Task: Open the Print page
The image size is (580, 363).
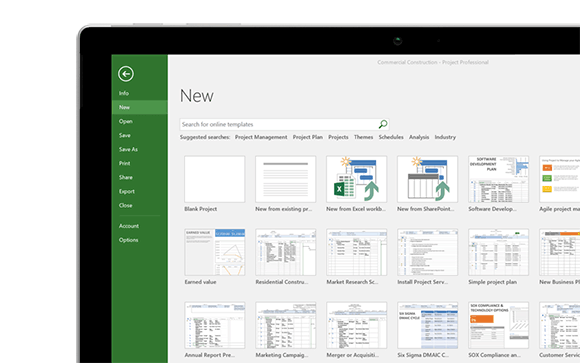Action: pyautogui.click(x=124, y=163)
